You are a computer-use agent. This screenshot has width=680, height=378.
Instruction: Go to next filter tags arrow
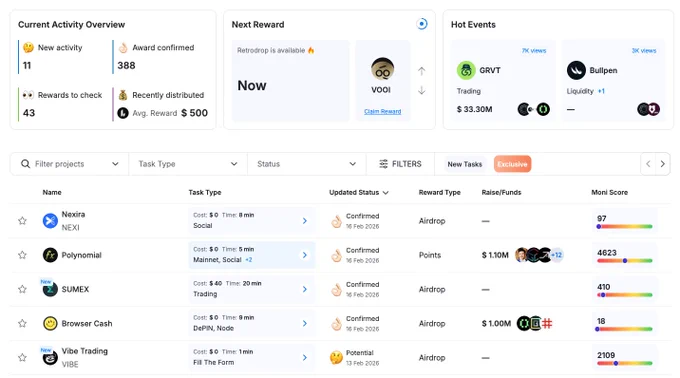tap(663, 164)
